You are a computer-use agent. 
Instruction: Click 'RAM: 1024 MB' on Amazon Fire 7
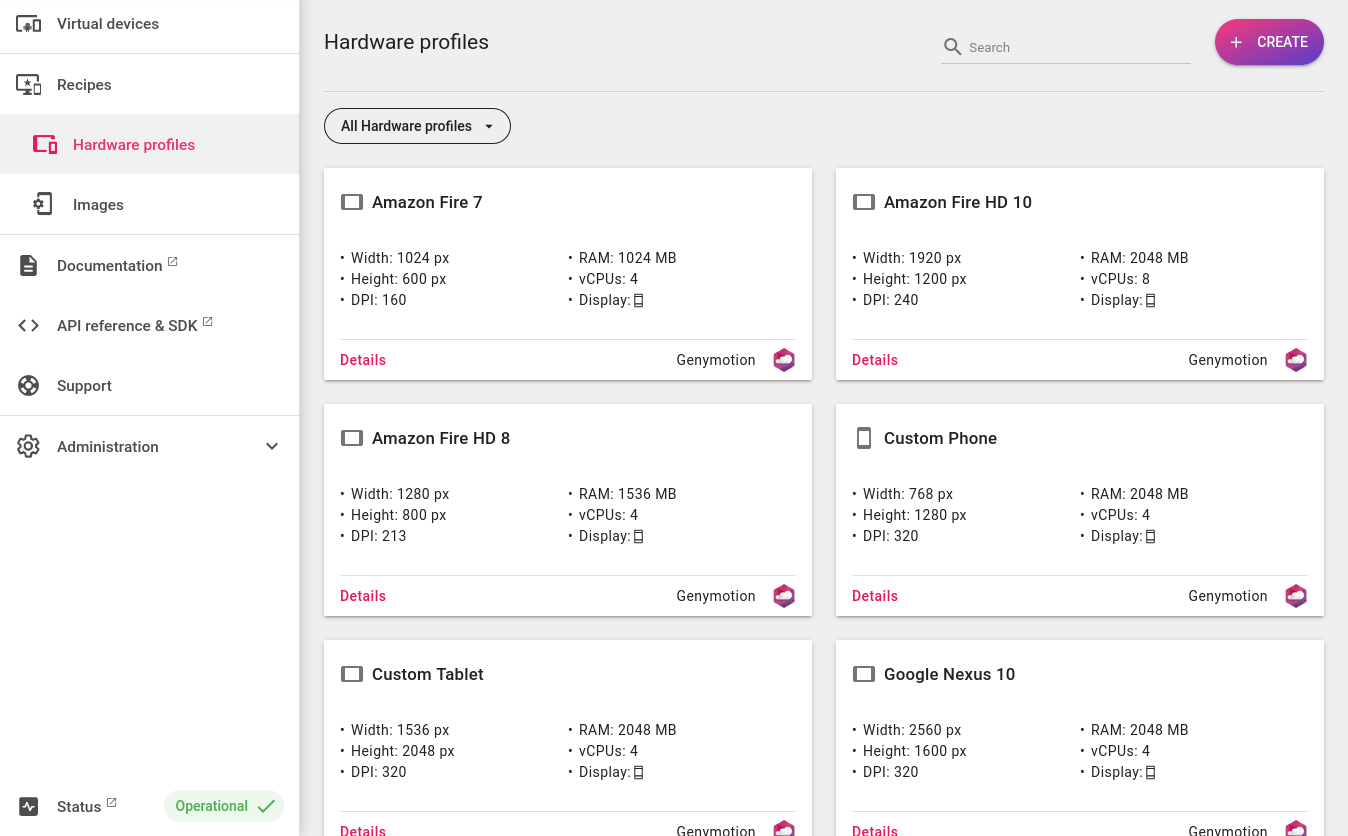pos(628,258)
